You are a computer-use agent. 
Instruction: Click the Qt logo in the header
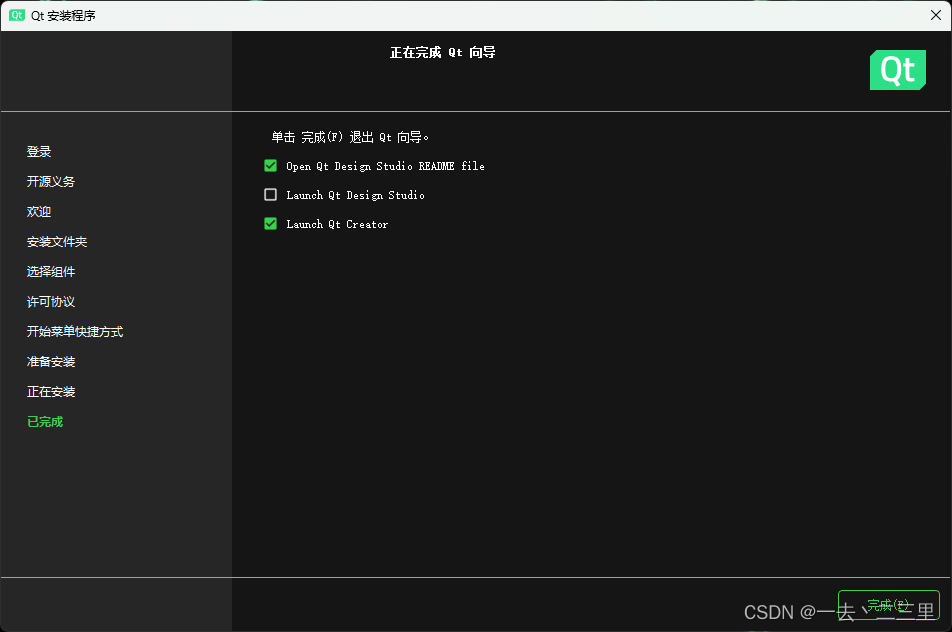click(x=897, y=70)
